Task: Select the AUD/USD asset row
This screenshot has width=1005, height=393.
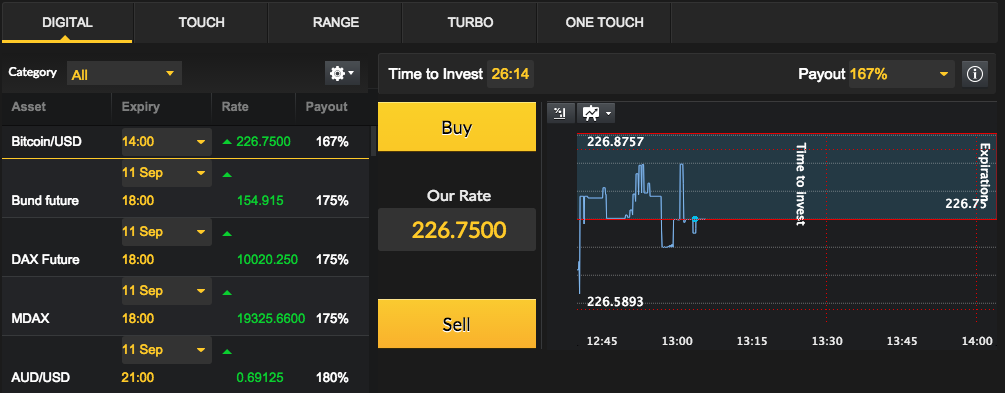Action: 185,364
